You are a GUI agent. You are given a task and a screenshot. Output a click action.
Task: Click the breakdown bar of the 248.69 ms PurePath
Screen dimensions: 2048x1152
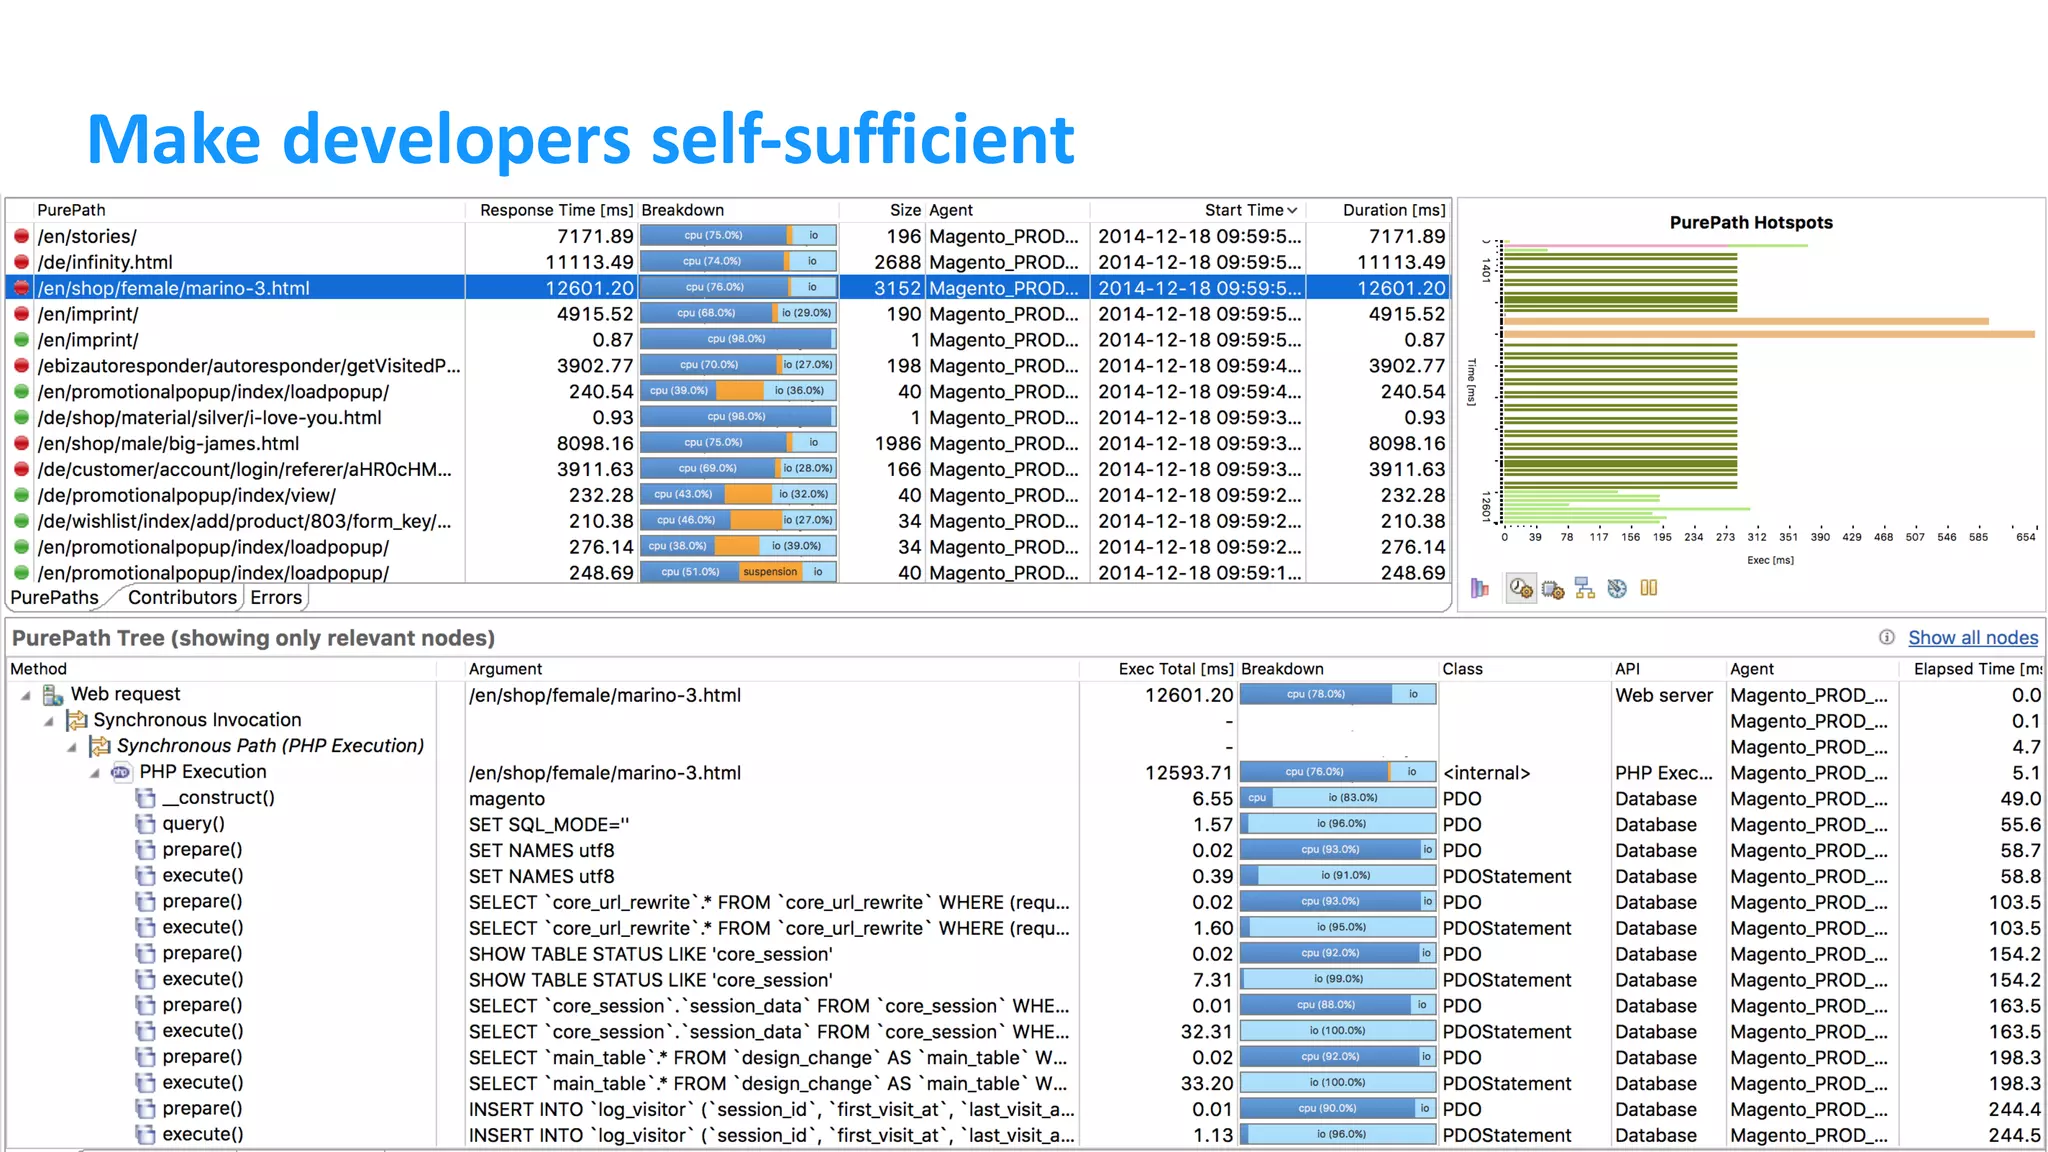tap(738, 572)
